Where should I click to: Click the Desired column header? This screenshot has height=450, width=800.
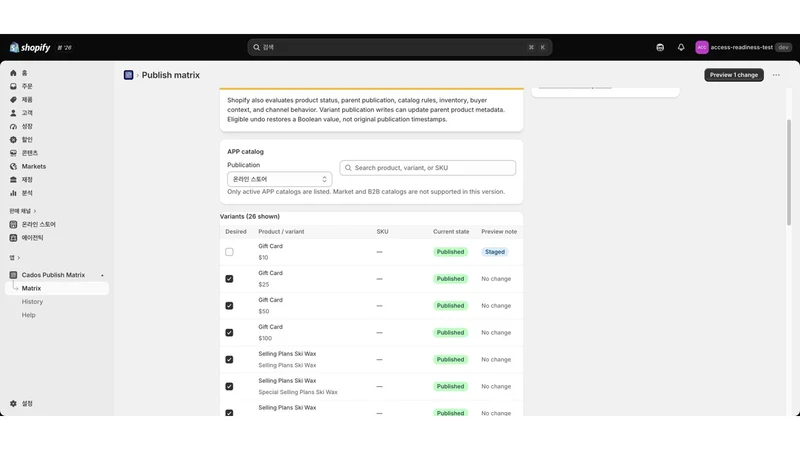(236, 232)
